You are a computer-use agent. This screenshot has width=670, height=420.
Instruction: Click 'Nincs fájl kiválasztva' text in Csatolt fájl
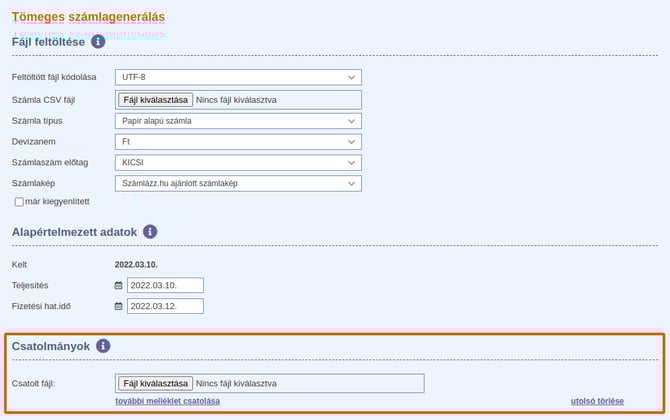[x=236, y=383]
